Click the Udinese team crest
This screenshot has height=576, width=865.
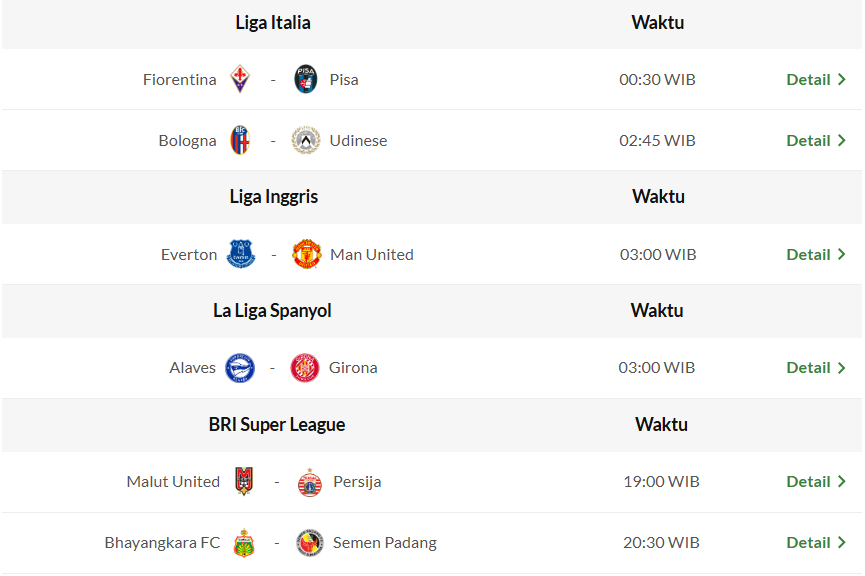pos(305,140)
